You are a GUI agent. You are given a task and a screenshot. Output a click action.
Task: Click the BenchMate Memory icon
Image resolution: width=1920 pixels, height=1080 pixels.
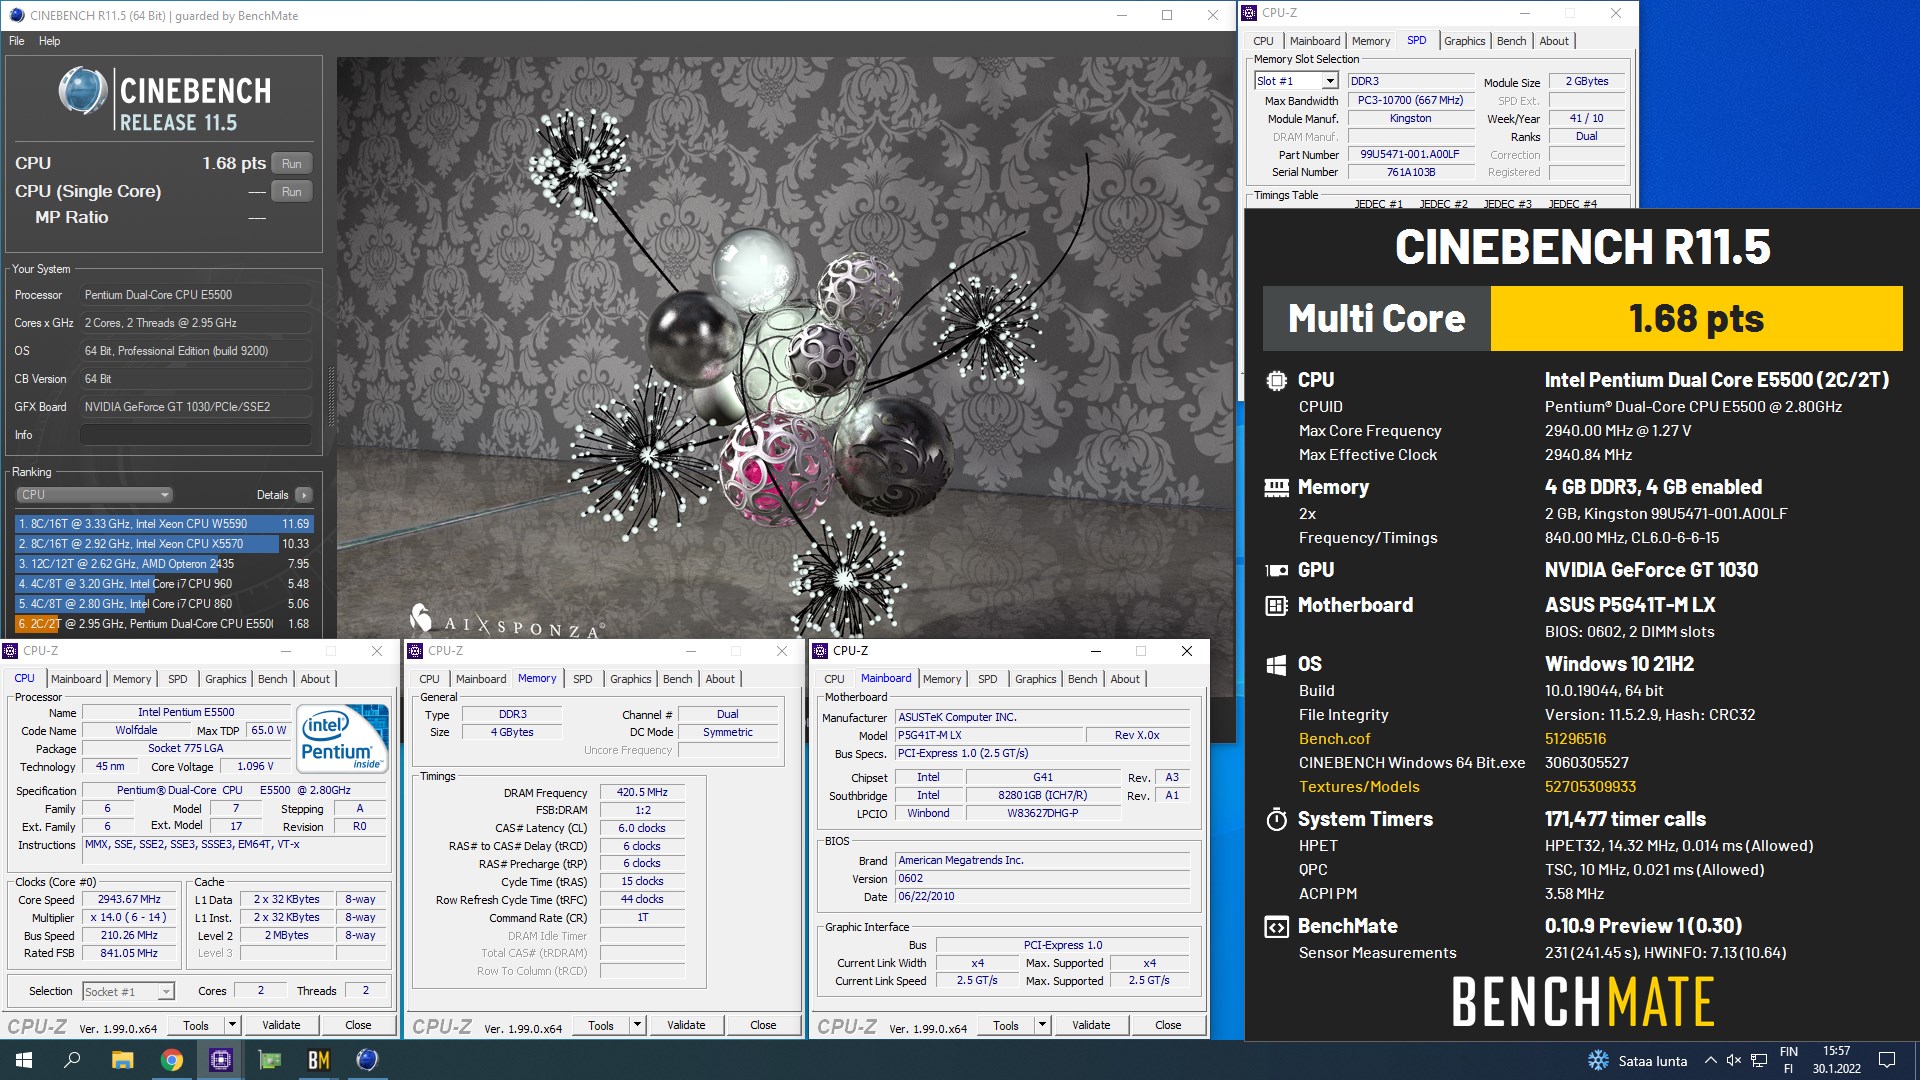click(1276, 488)
